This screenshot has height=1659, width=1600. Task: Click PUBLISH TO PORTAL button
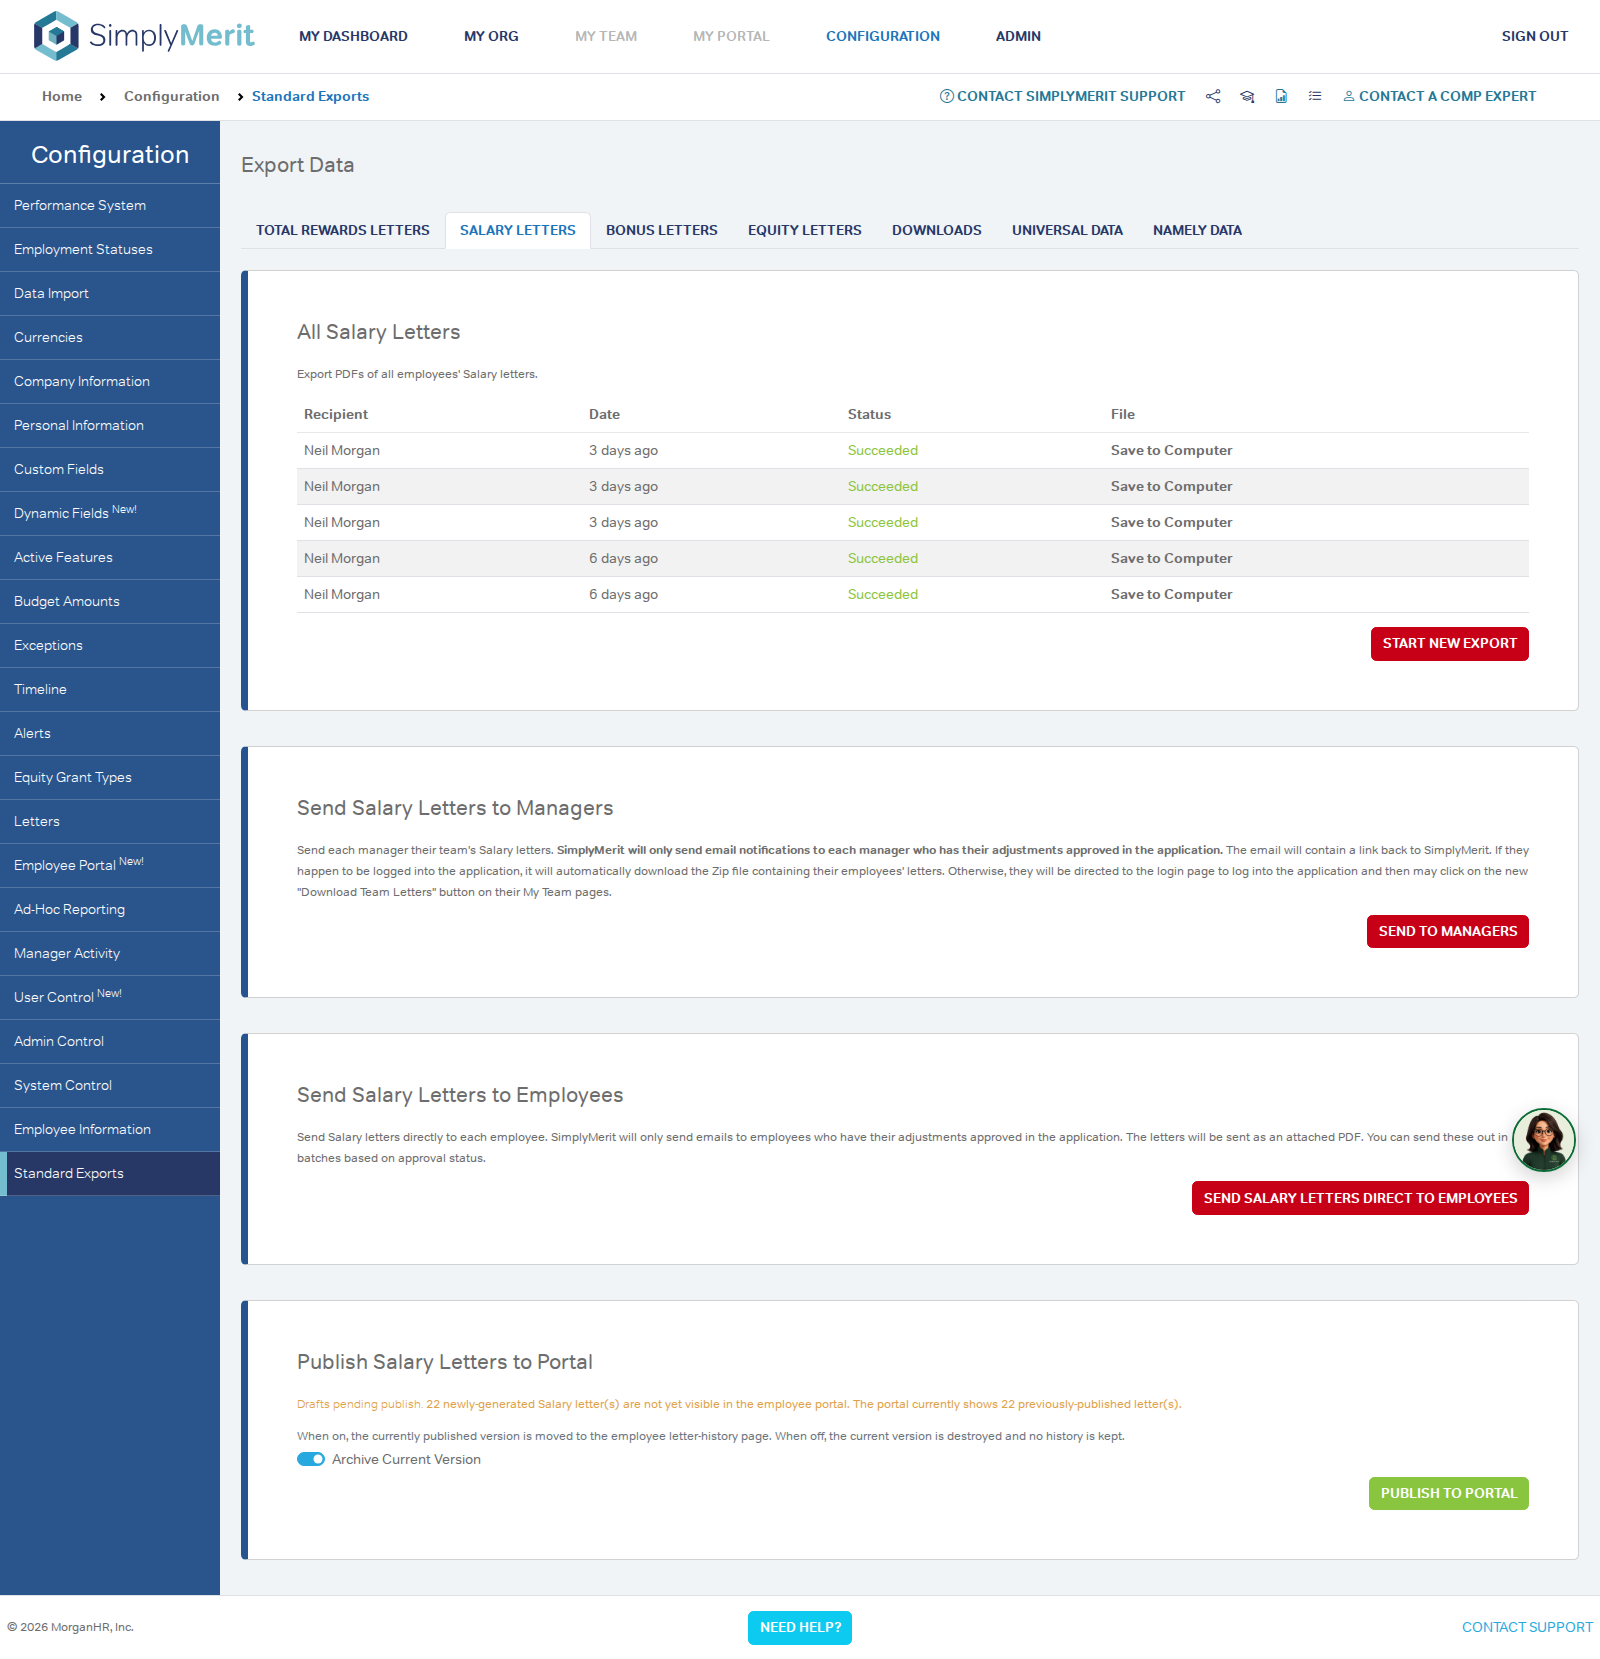pos(1448,1493)
